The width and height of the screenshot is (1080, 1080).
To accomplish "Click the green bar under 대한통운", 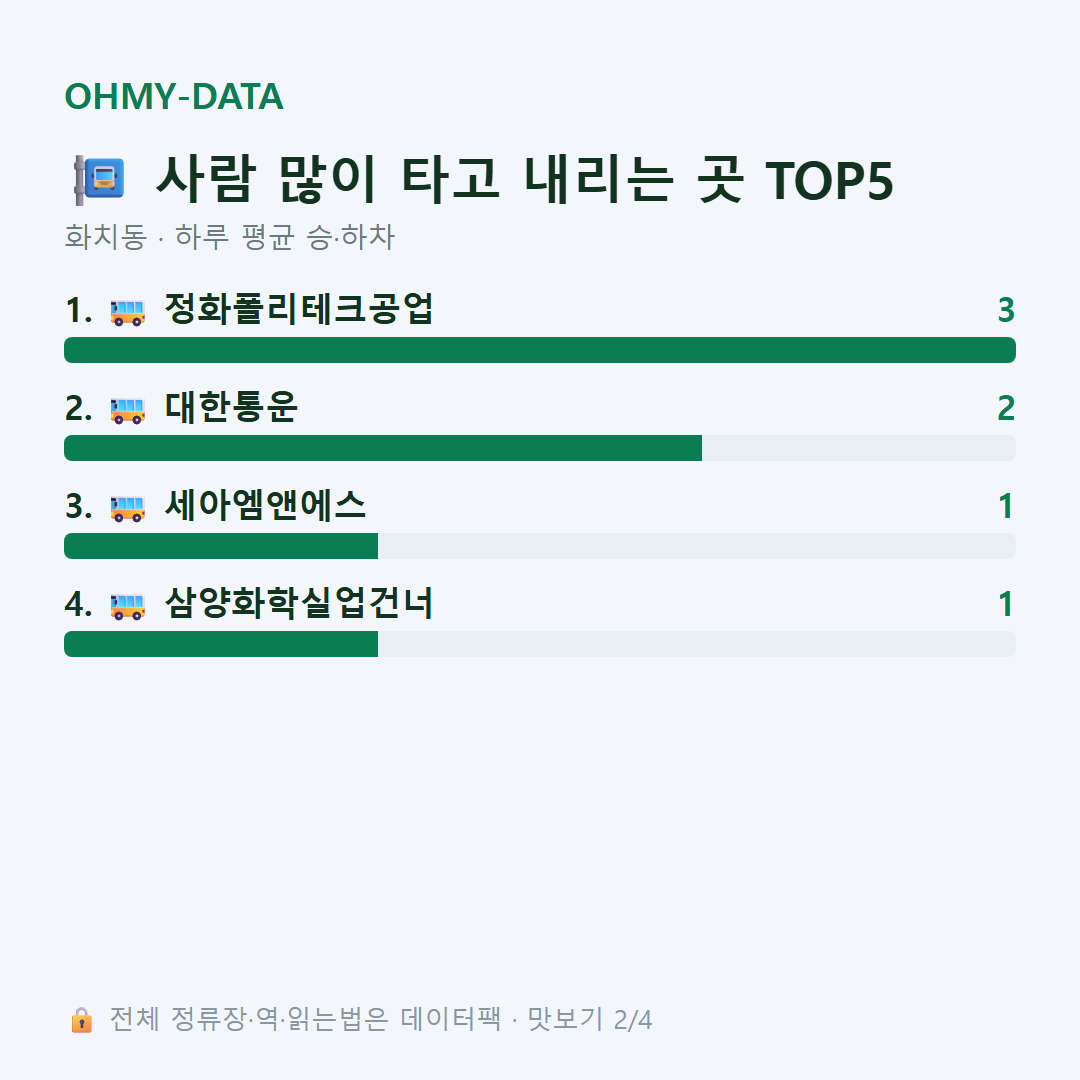I will point(383,448).
